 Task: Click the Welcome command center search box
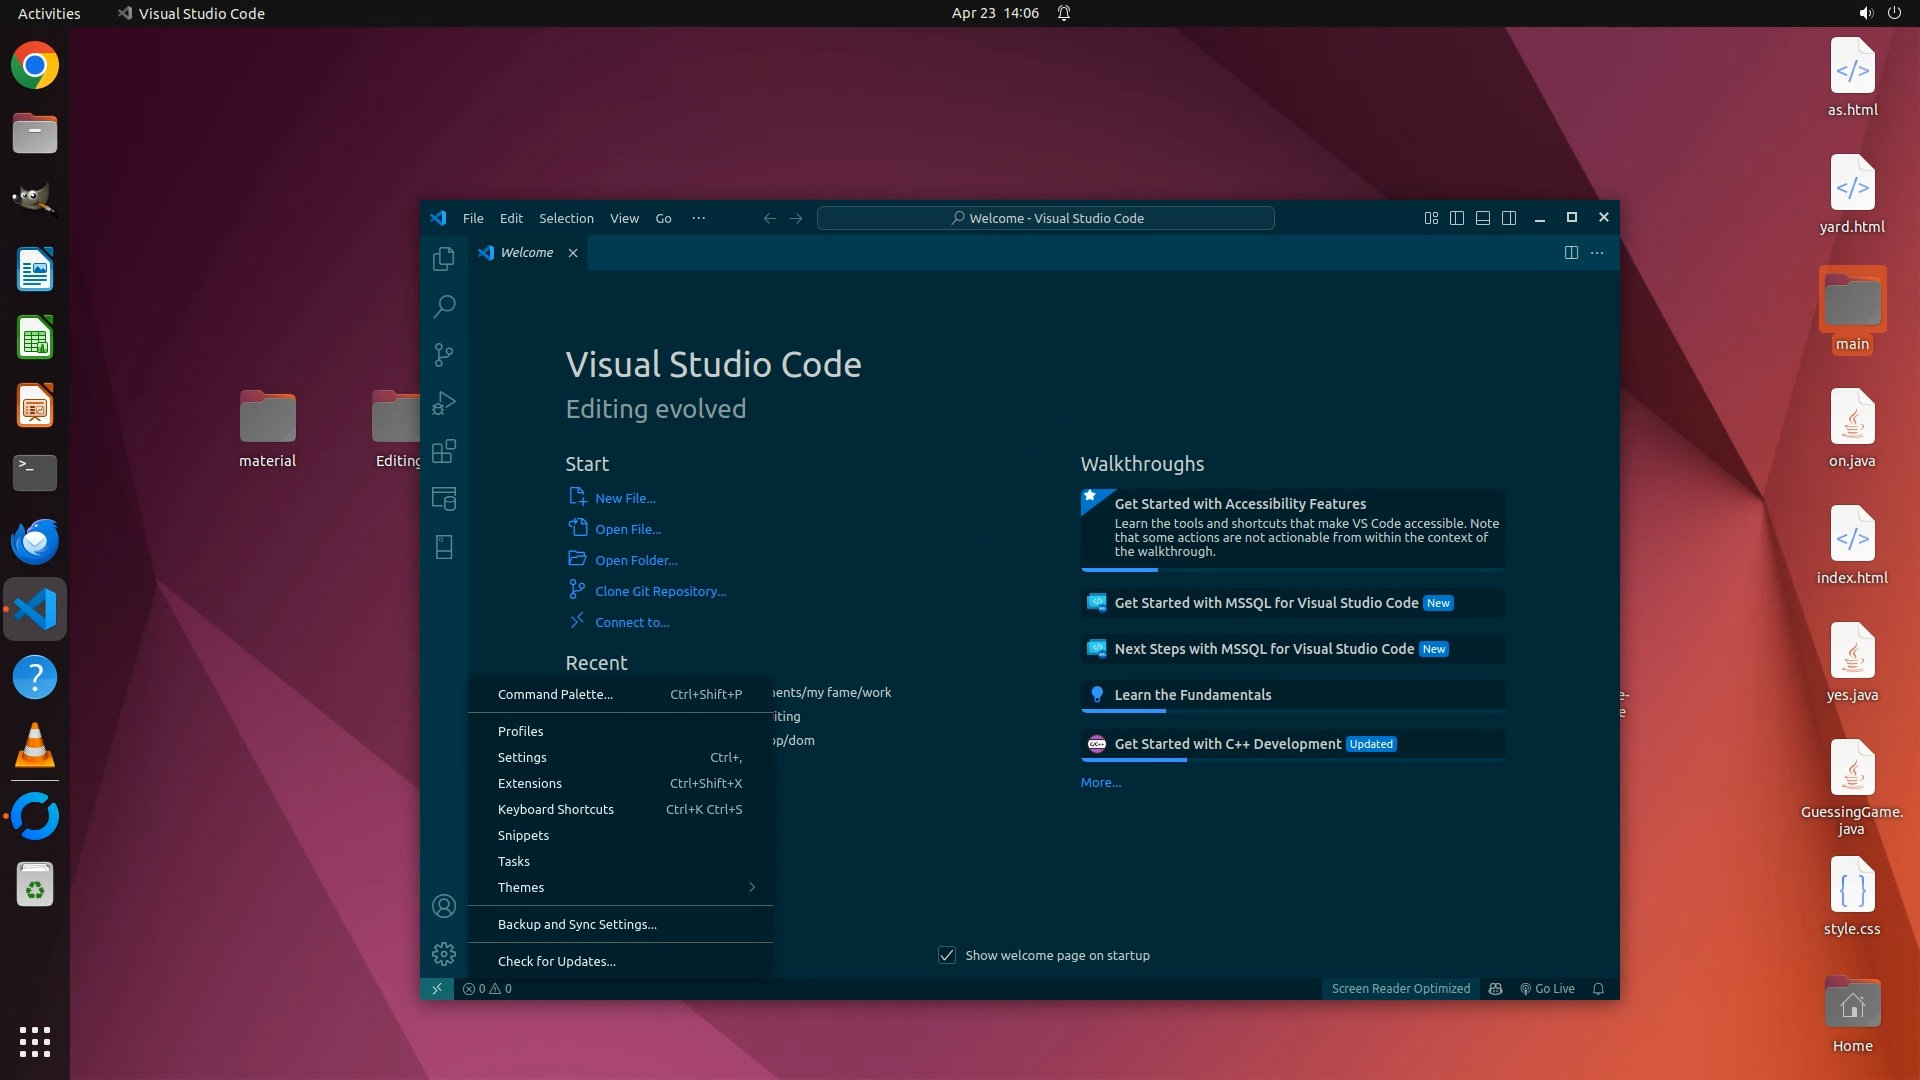click(x=1045, y=218)
